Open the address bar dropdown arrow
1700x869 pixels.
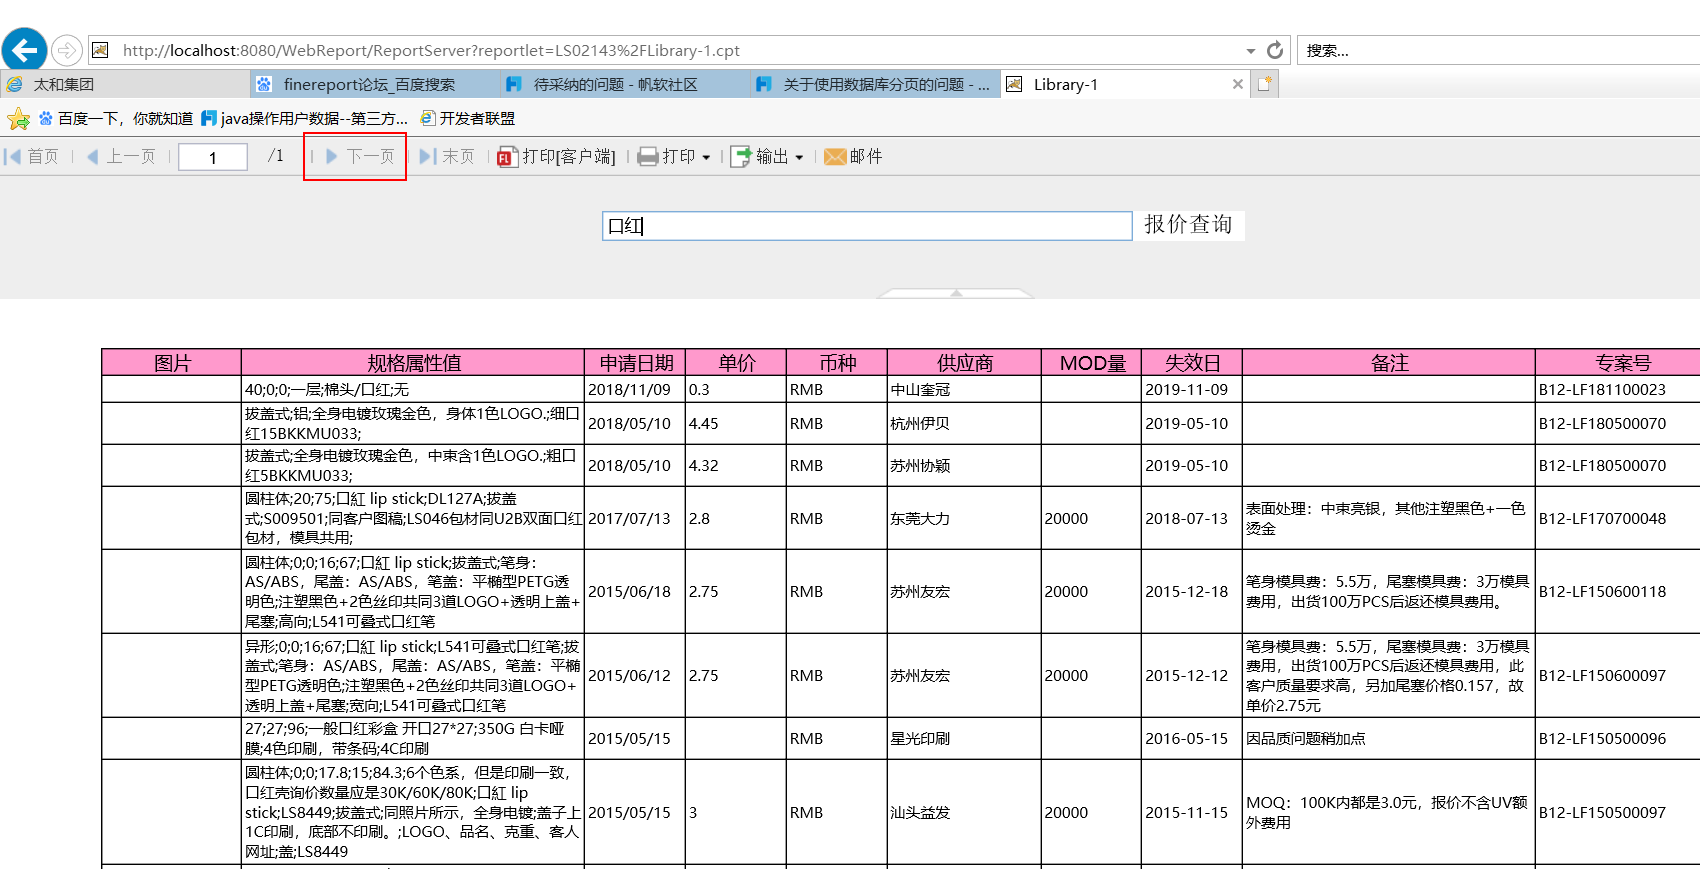(1250, 51)
